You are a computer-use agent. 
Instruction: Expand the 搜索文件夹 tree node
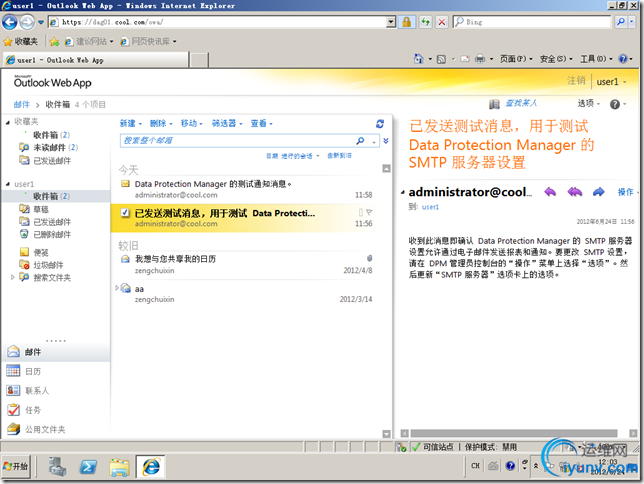tap(12, 277)
